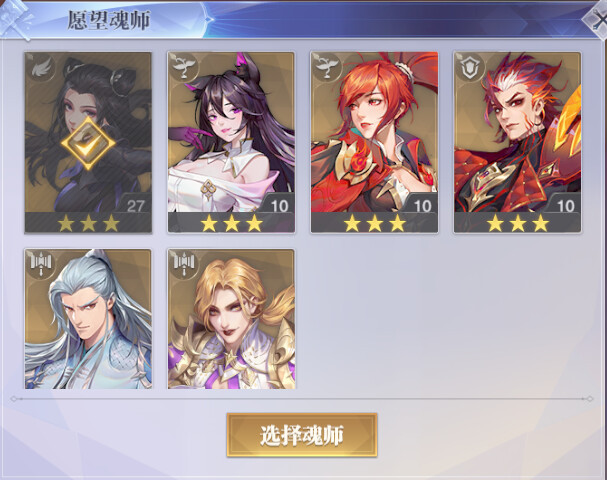Viewport: 607px width, 480px height.
Task: Click the three-star bar under the flame-haired man
Action: pos(518,223)
